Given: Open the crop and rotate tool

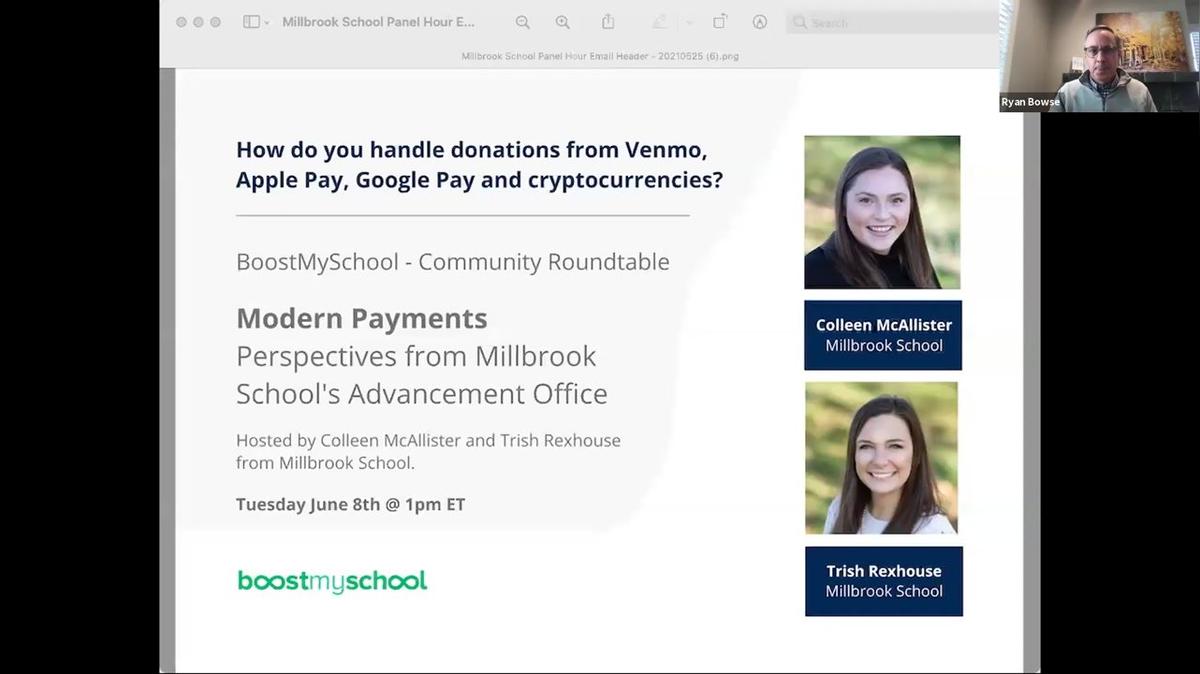Looking at the screenshot, I should [719, 21].
